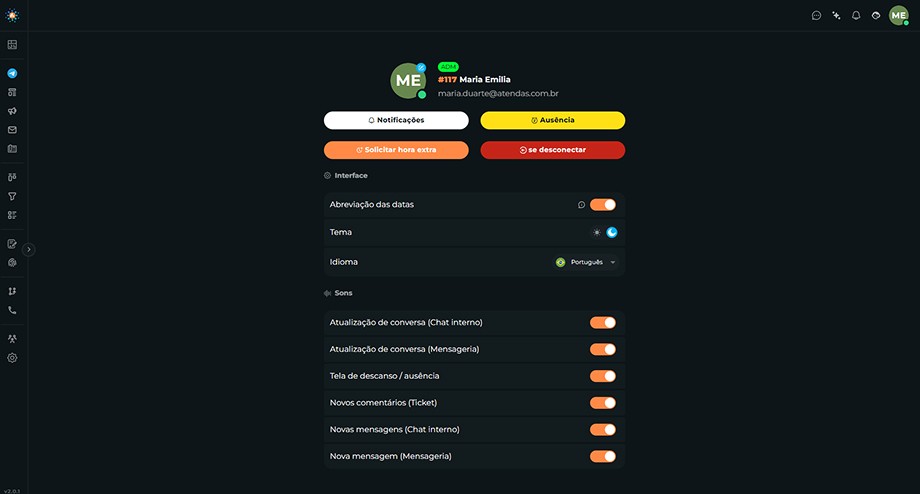Viewport: 920px width, 494px height.
Task: Open the Idioma Português dropdown
Action: [586, 262]
